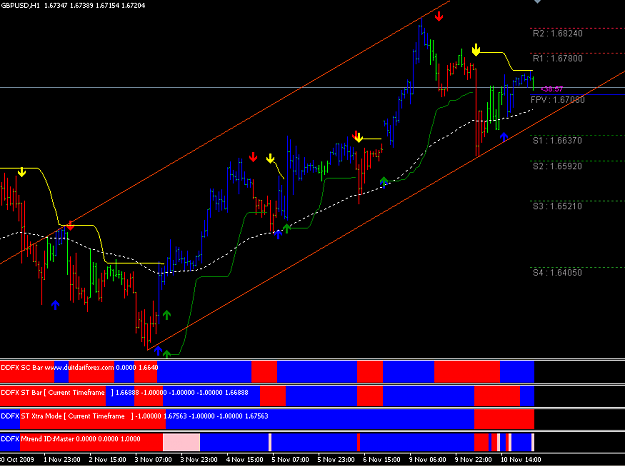Screen dimensions: 625x467
Task: Select the yellow down arrow at chart's far left
Action: point(22,172)
